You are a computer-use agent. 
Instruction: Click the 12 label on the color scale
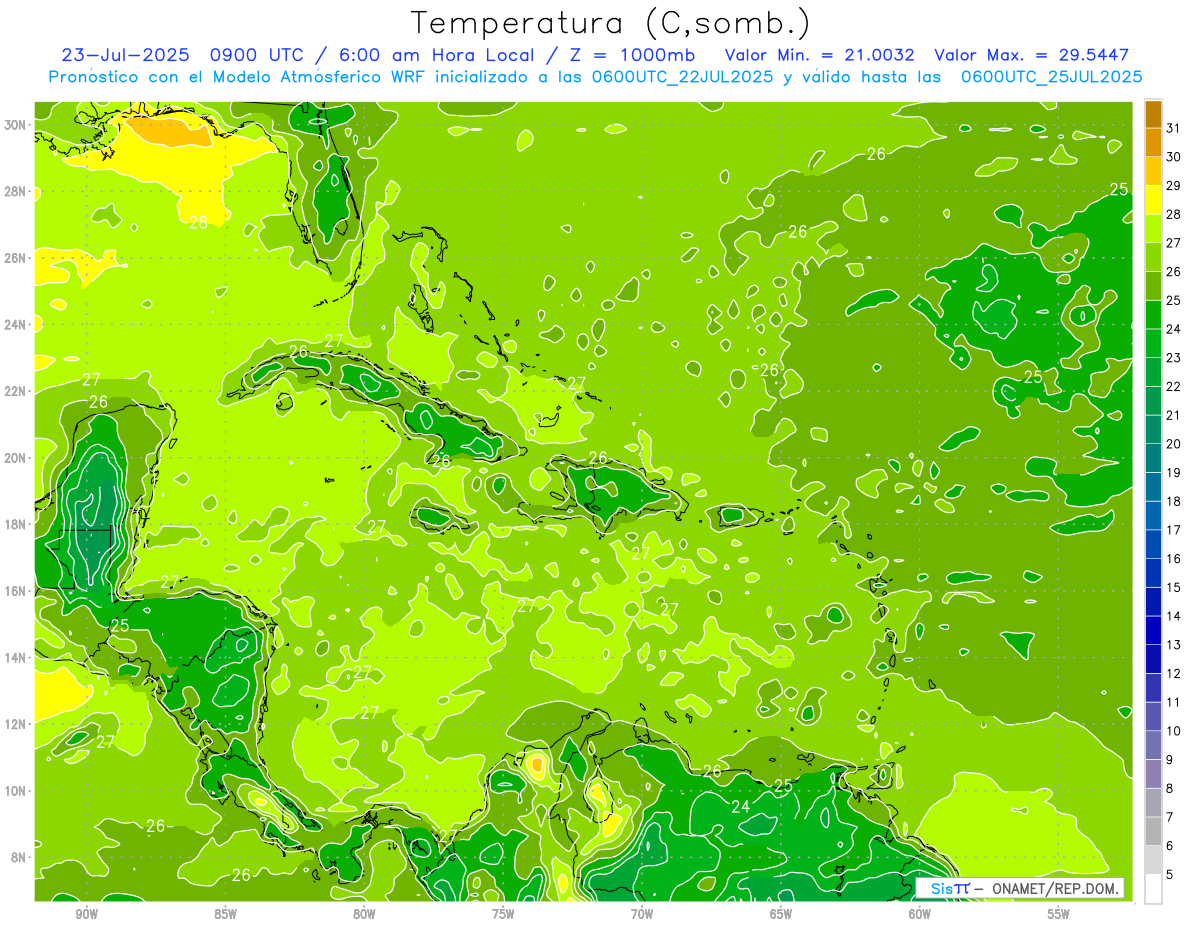tap(1174, 674)
